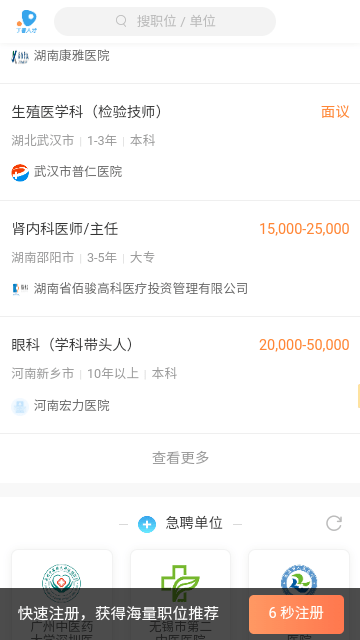Click the 河南宏力医院 placeholder logo icon
Screen dimensions: 360x640
pos(20,407)
